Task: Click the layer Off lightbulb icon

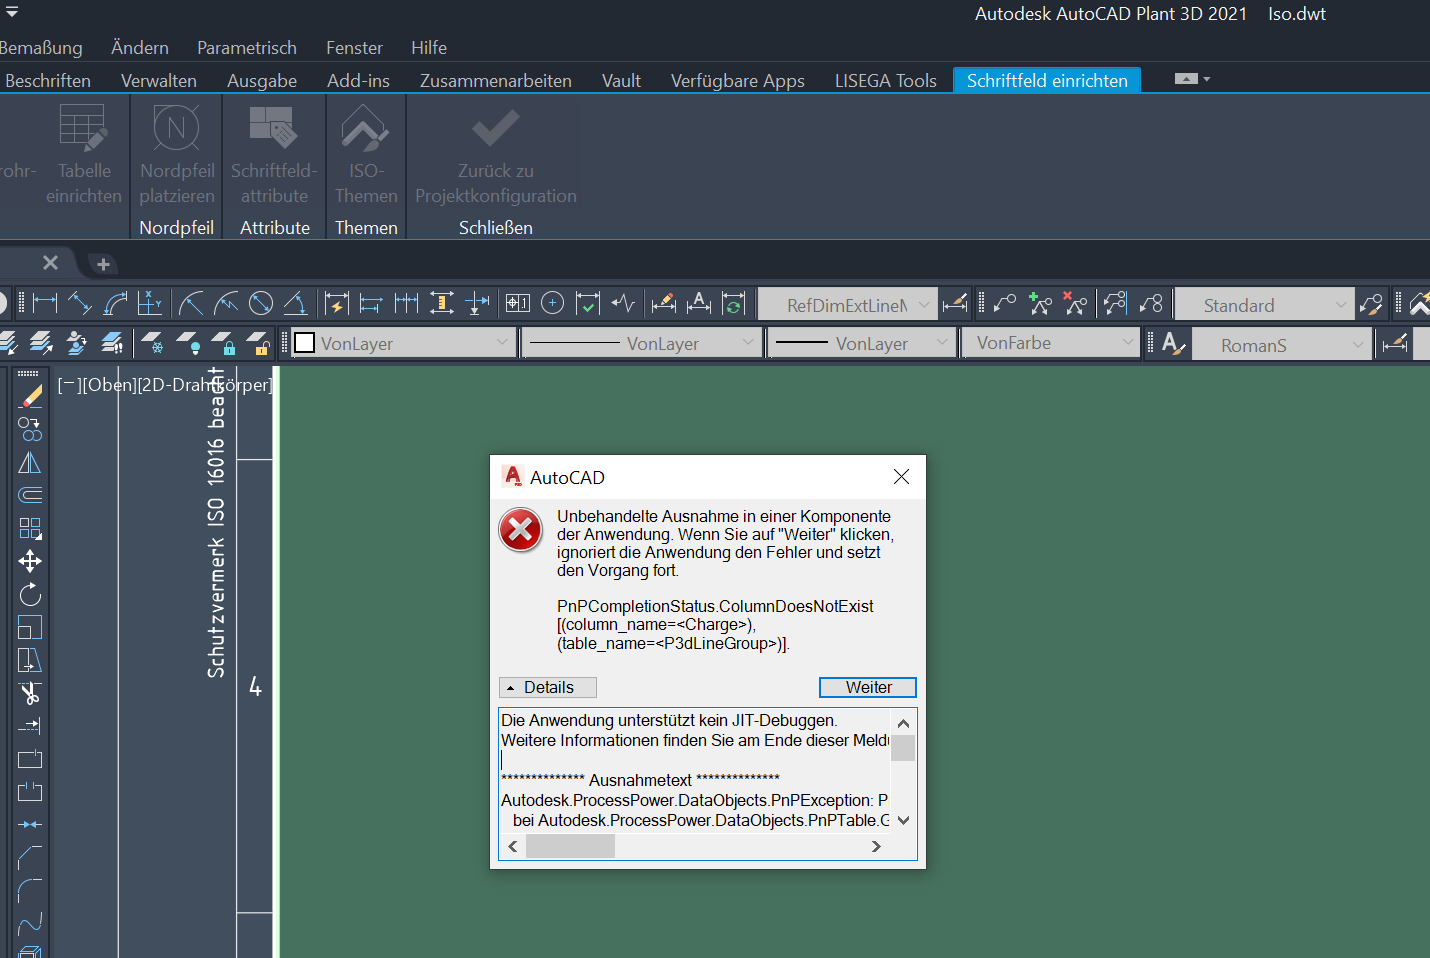Action: (x=188, y=343)
